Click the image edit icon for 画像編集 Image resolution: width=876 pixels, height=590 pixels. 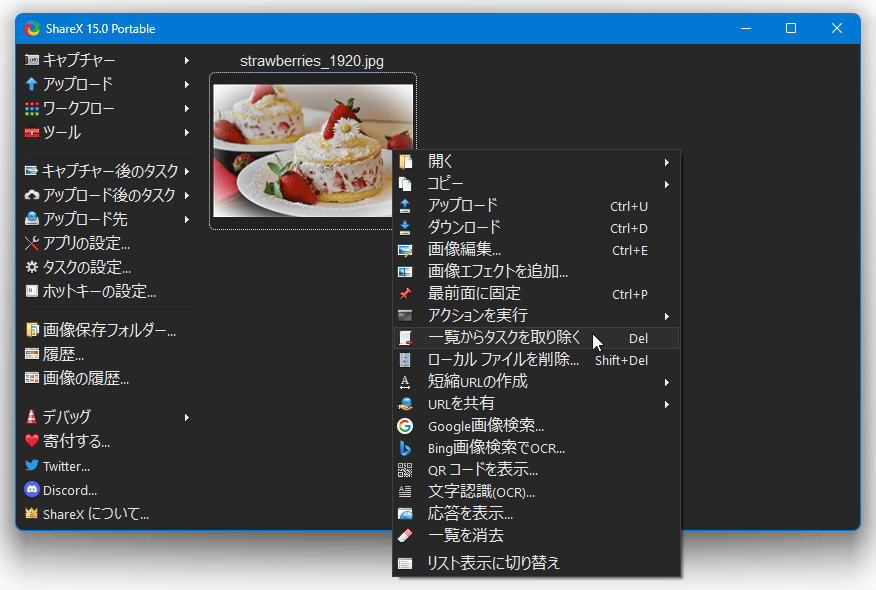tap(405, 250)
